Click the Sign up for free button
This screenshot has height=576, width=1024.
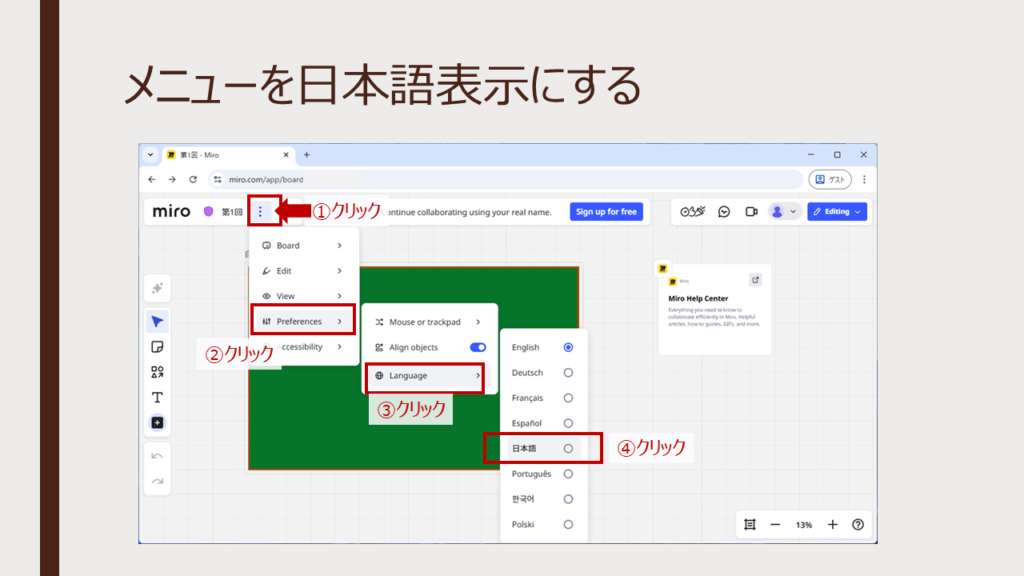606,212
